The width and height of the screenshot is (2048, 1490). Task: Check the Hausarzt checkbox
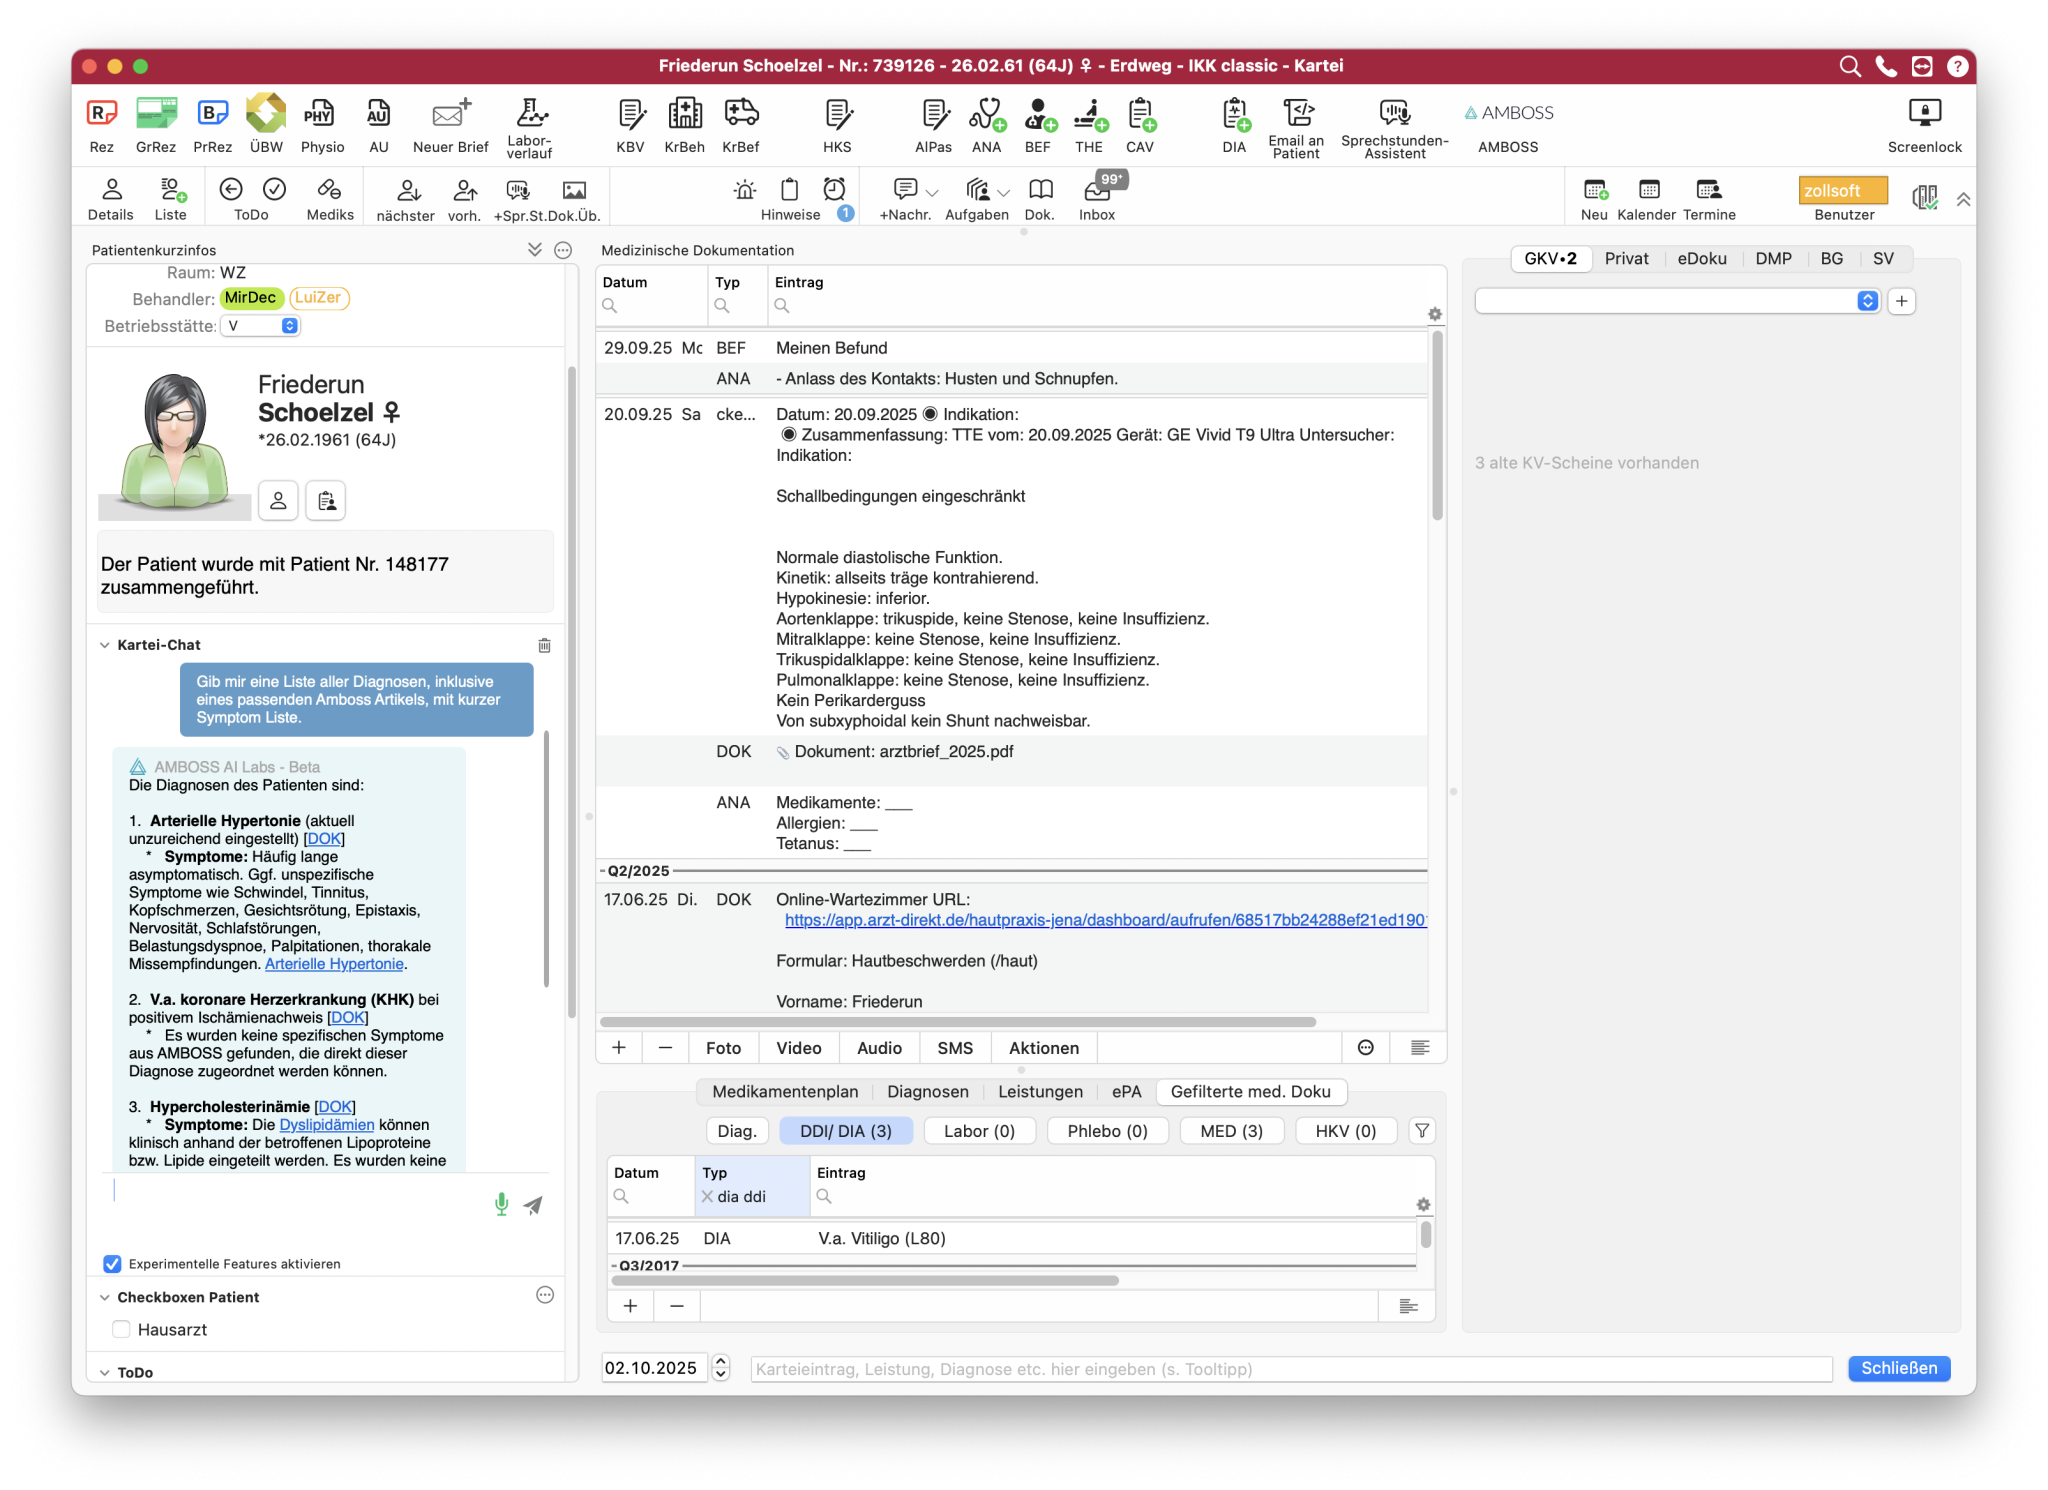coord(122,1329)
